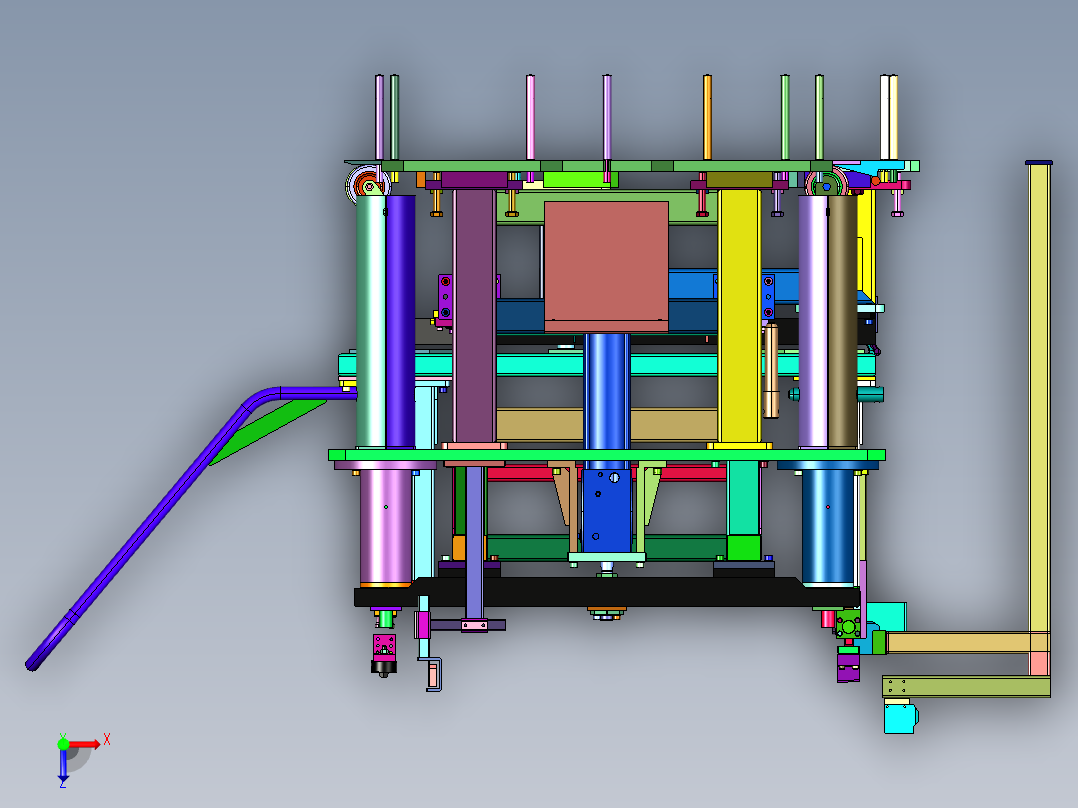Select the mint green cylinder at far left
This screenshot has height=808, width=1078.
[x=371, y=322]
